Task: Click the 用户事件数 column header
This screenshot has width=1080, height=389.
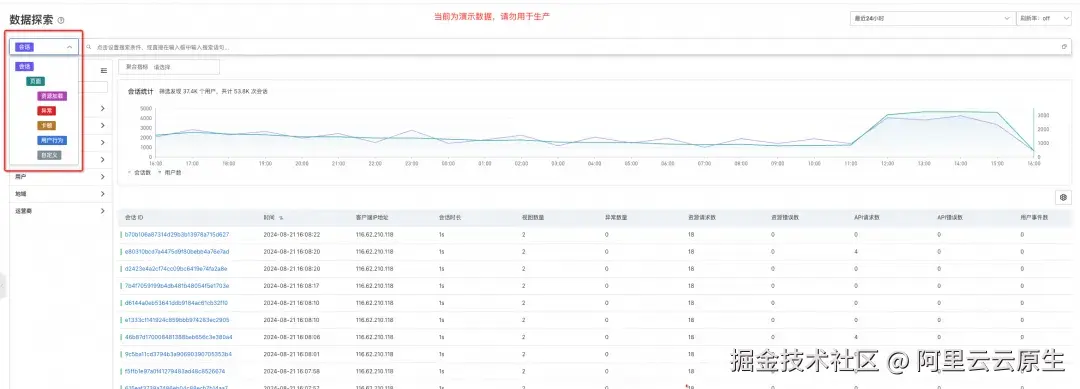Action: point(1034,218)
